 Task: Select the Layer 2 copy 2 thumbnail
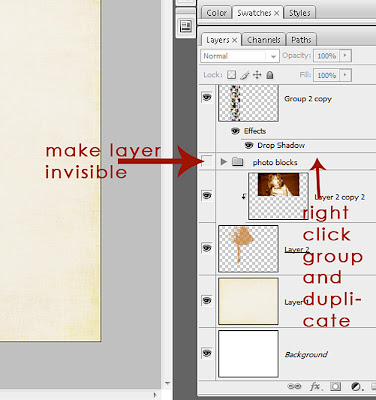(278, 196)
